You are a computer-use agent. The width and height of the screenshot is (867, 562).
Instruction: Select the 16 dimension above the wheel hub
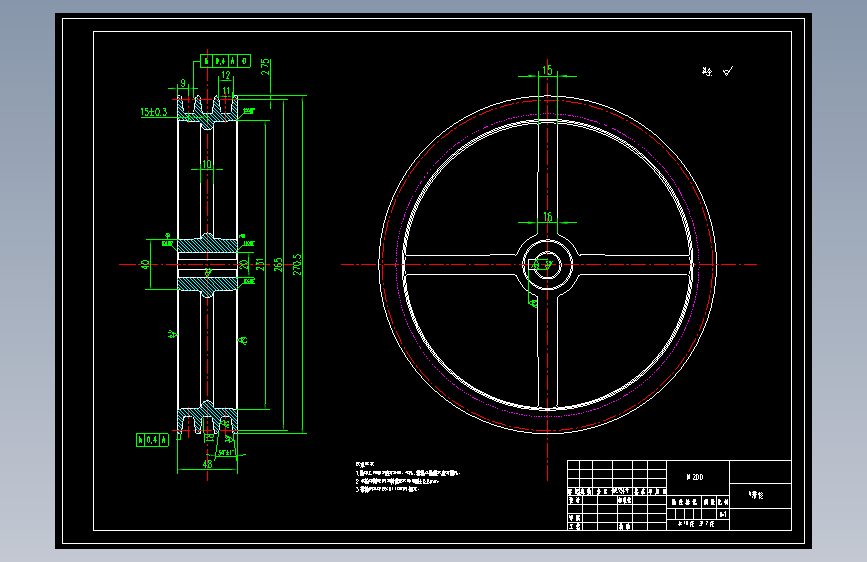(547, 217)
